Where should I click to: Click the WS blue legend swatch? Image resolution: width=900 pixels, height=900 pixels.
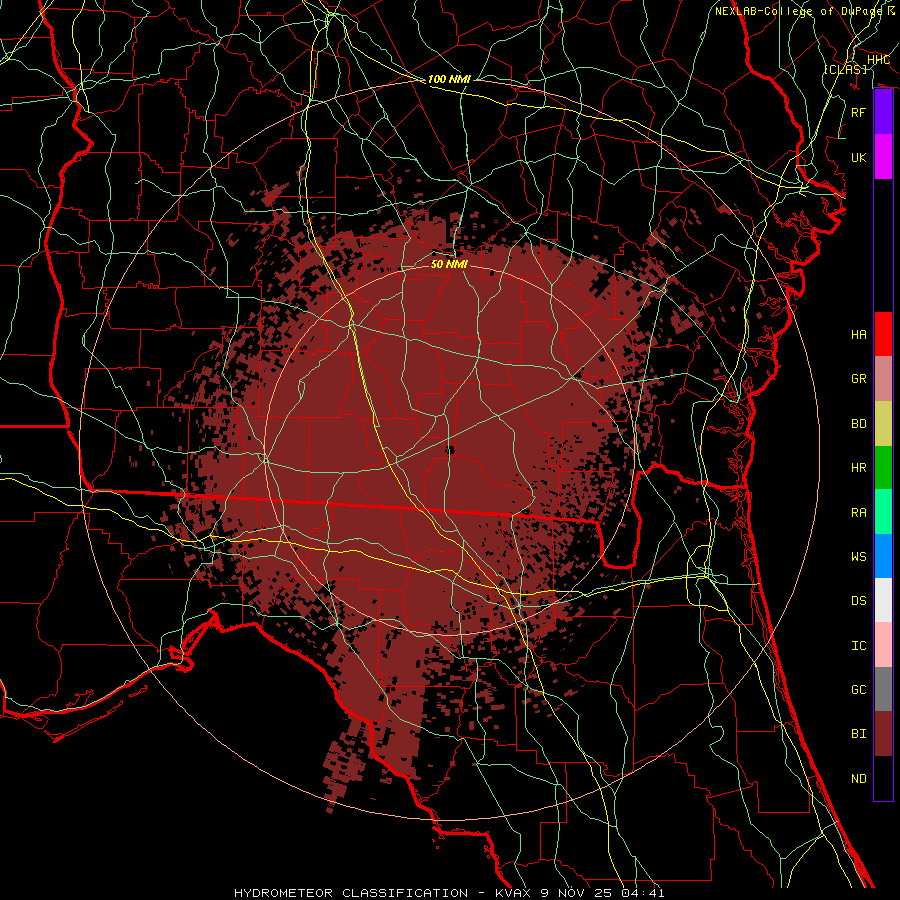pos(883,556)
